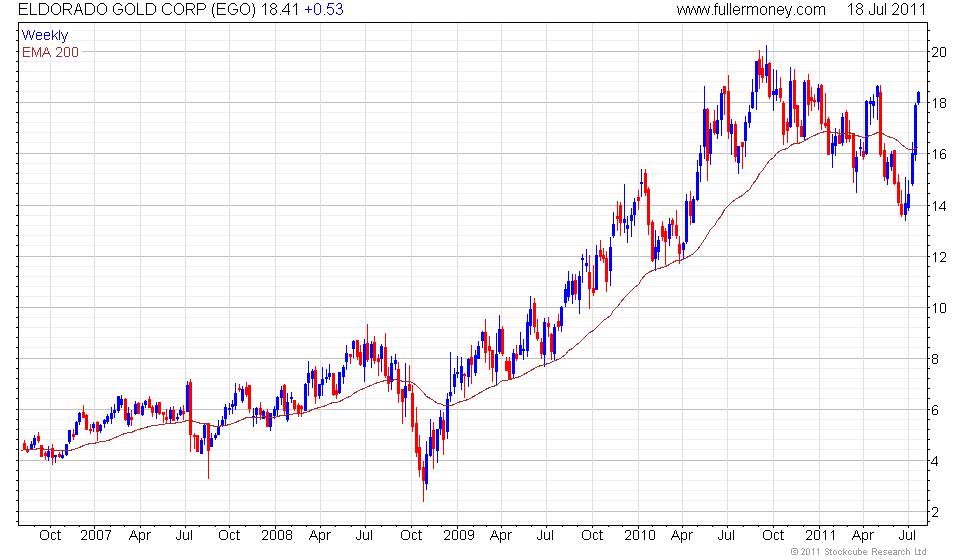Click the Apr label after 2009
The width and height of the screenshot is (980, 560).
pos(501,536)
